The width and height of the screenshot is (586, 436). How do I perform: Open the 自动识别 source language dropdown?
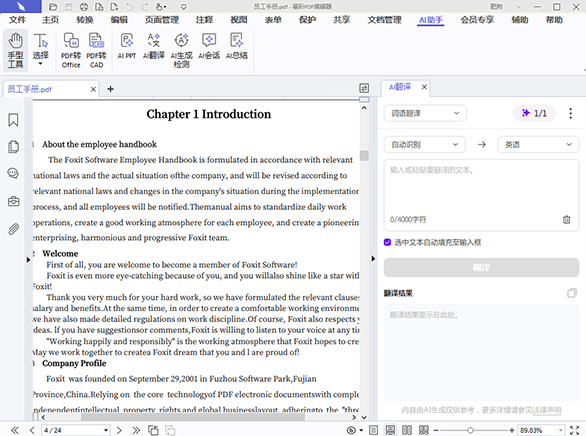click(x=425, y=145)
